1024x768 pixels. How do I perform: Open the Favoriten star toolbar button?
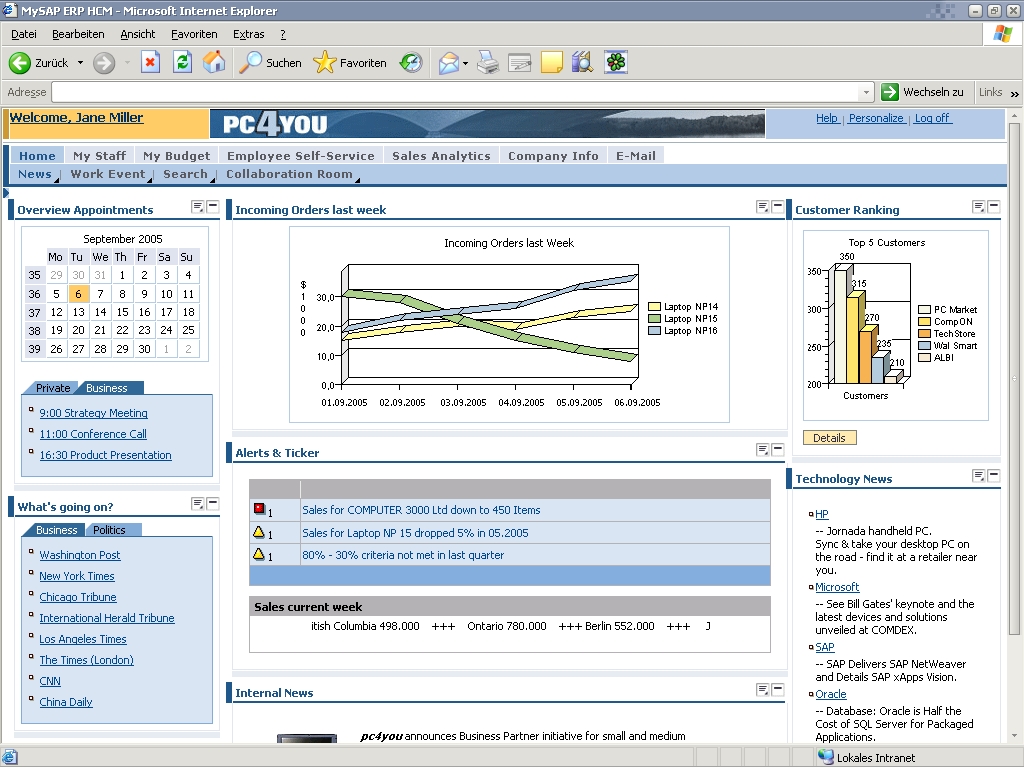pyautogui.click(x=350, y=63)
